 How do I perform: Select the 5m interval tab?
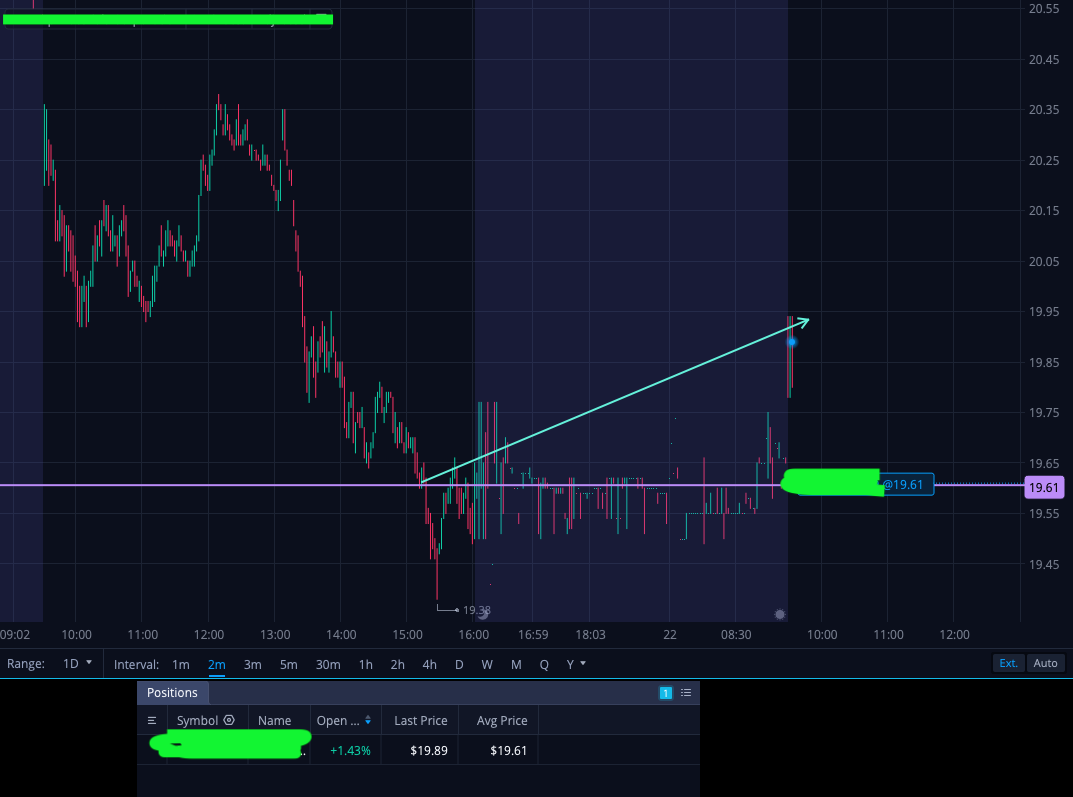289,664
